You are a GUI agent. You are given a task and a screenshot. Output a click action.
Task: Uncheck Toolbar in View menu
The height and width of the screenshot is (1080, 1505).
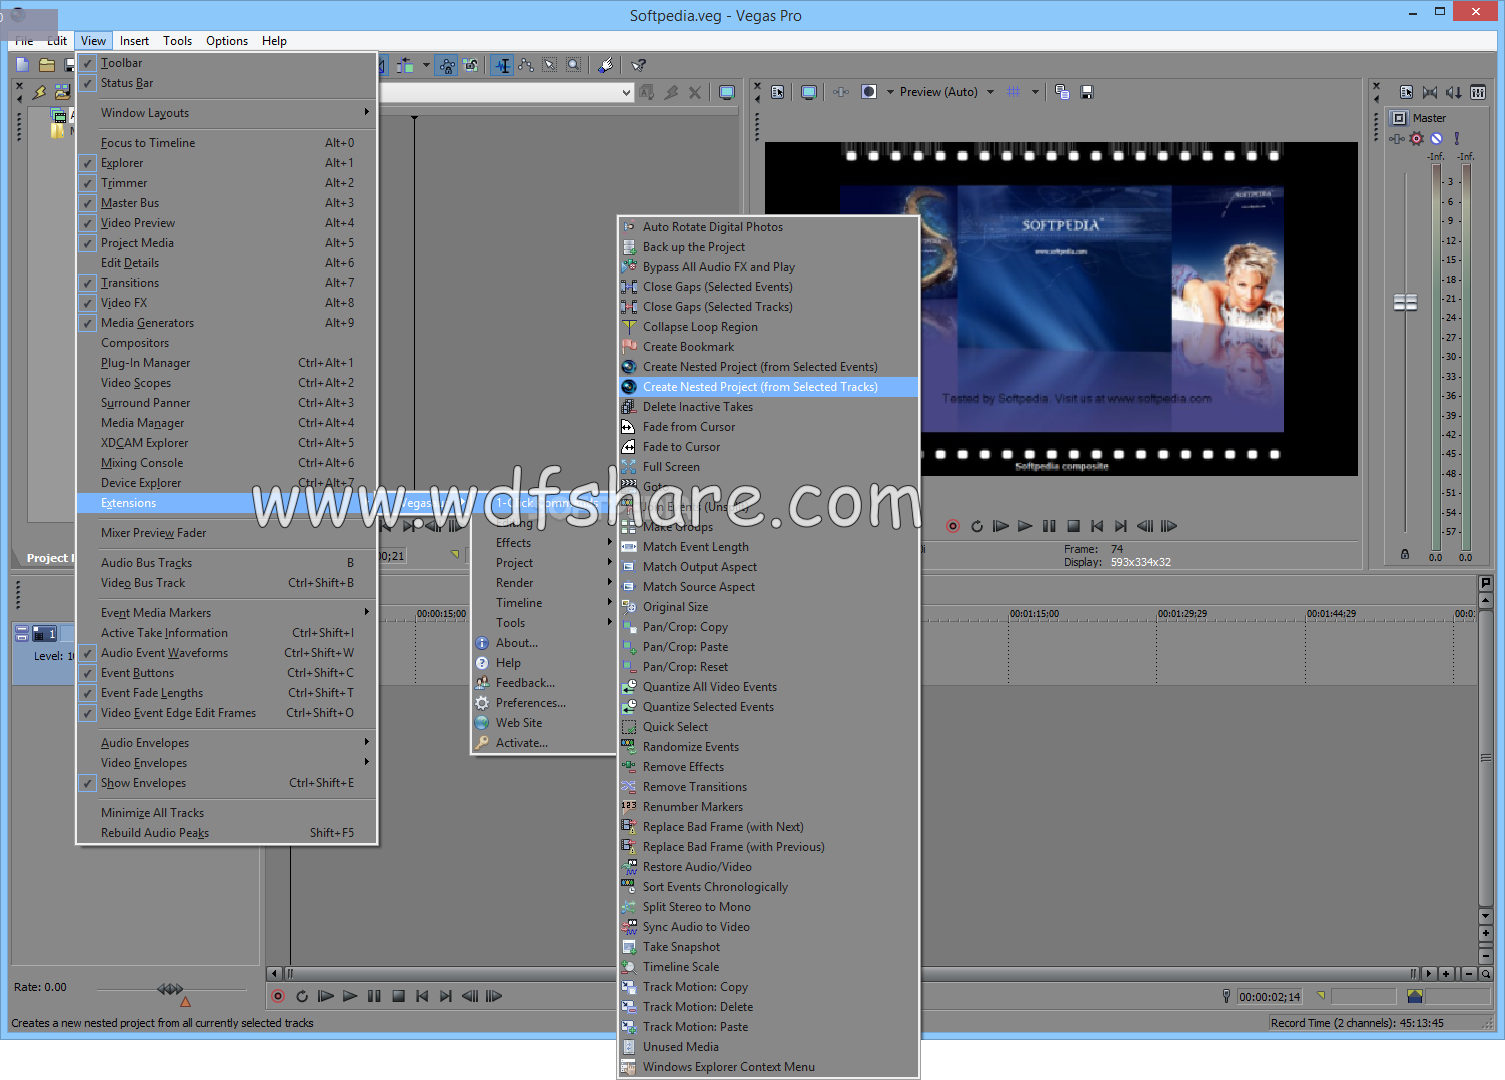coord(227,63)
